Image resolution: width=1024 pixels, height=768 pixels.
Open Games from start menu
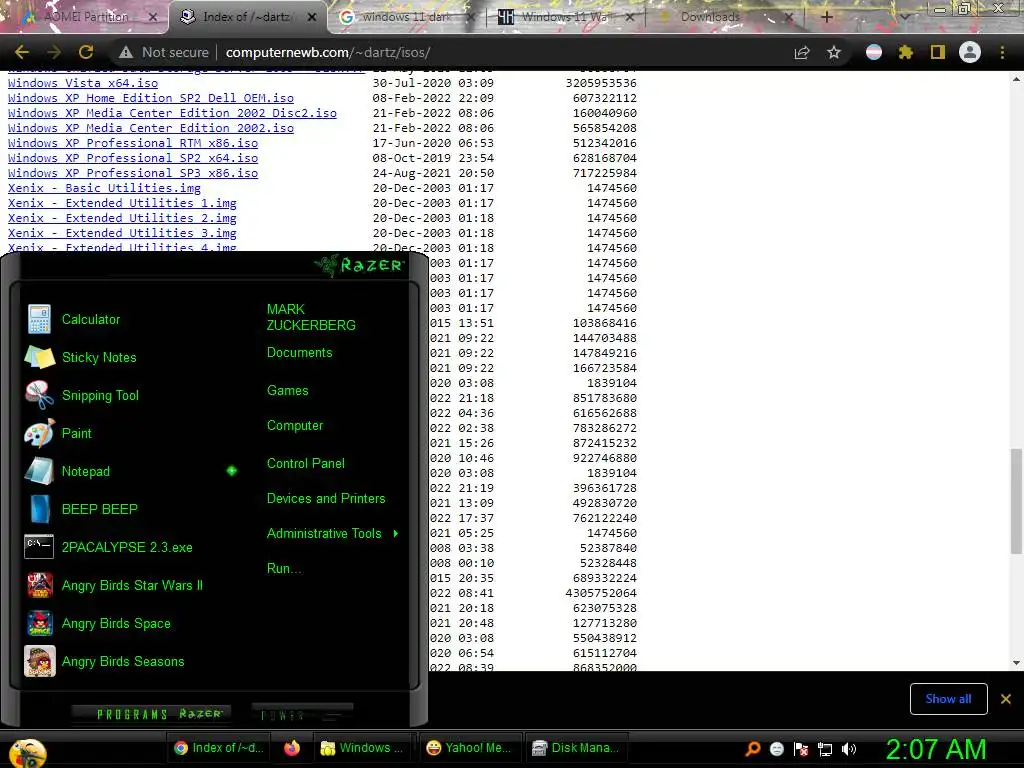coord(287,391)
